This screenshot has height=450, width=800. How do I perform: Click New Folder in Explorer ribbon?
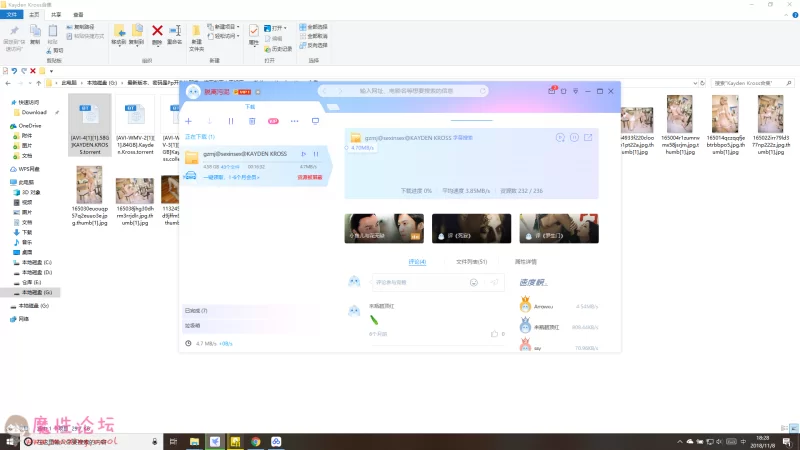point(196,38)
